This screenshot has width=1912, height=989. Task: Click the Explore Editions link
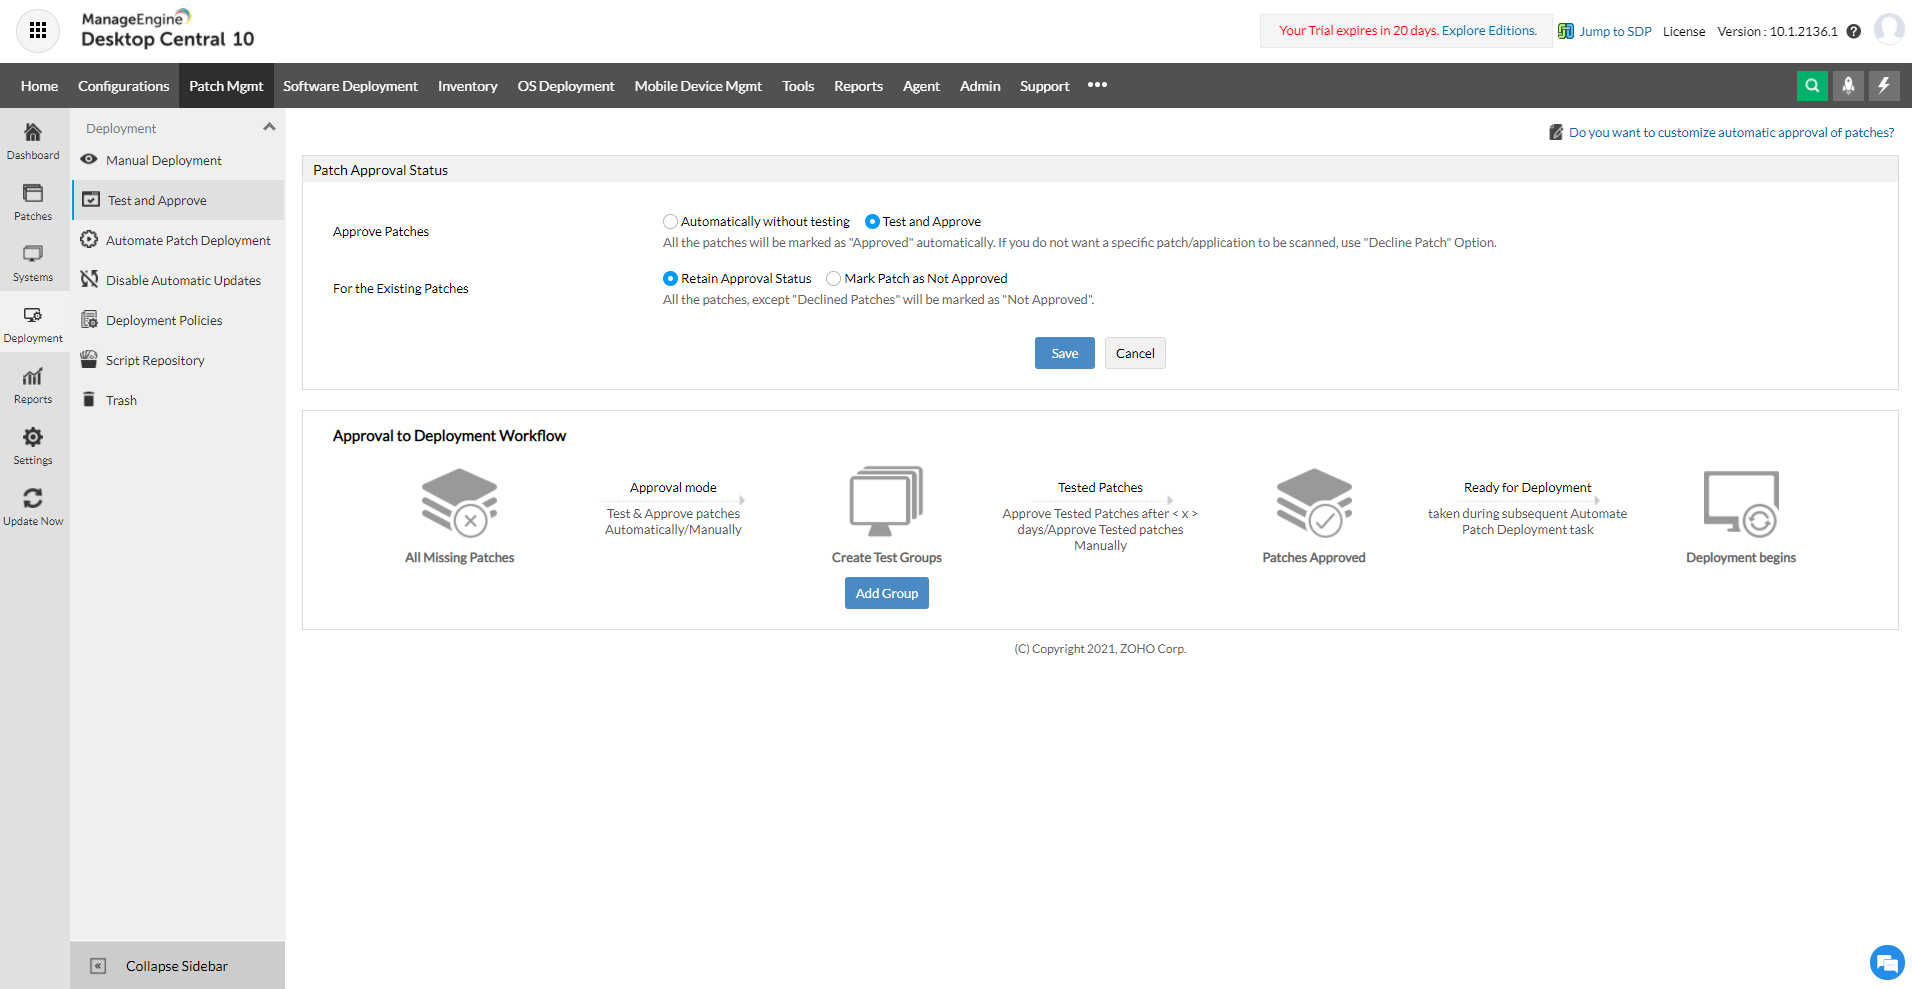[1488, 30]
